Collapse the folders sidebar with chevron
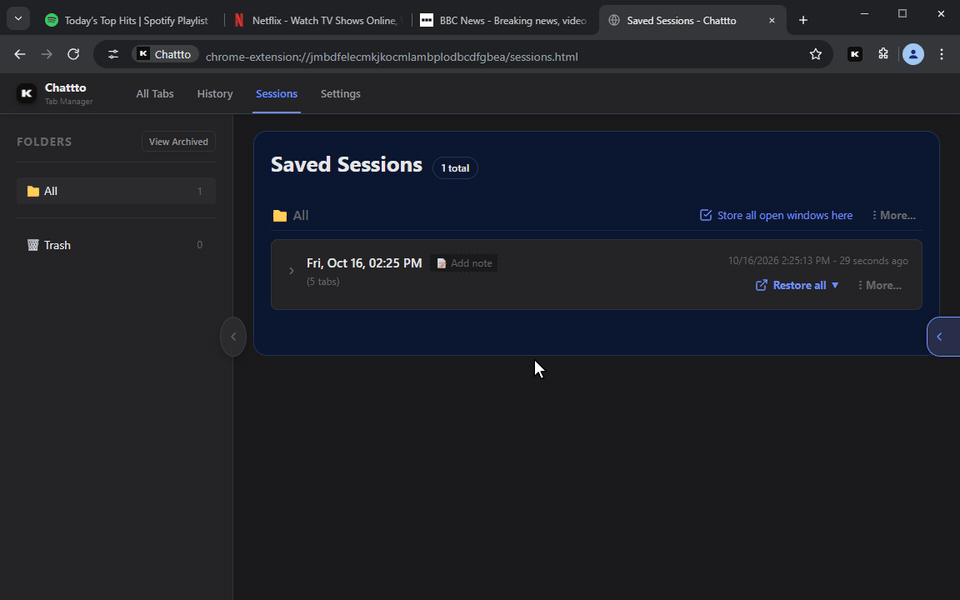960x600 pixels. 233,337
